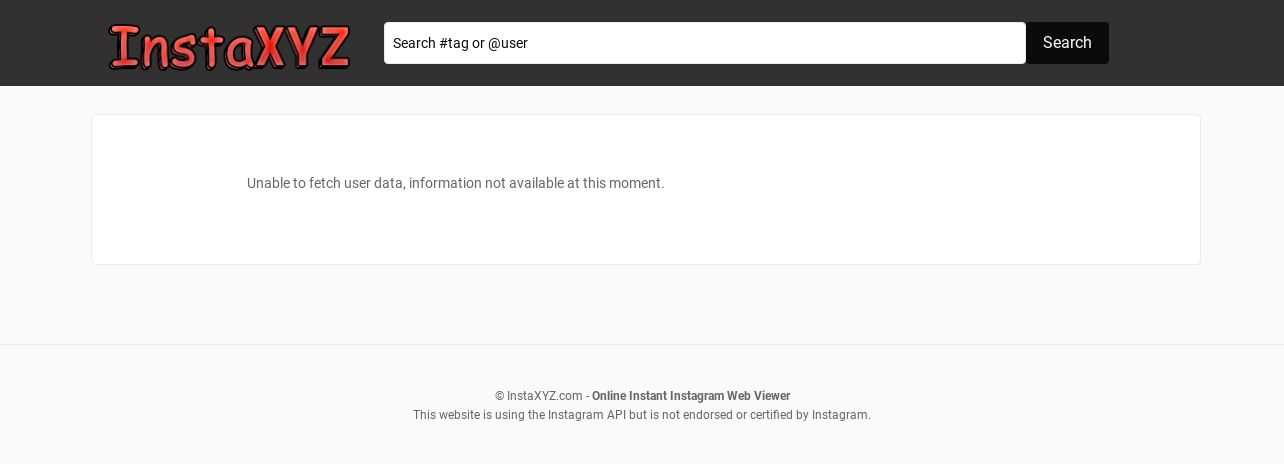Image resolution: width=1284 pixels, height=464 pixels.
Task: Click the placeholder text 'Search #tag or @user'
Action: tap(460, 43)
